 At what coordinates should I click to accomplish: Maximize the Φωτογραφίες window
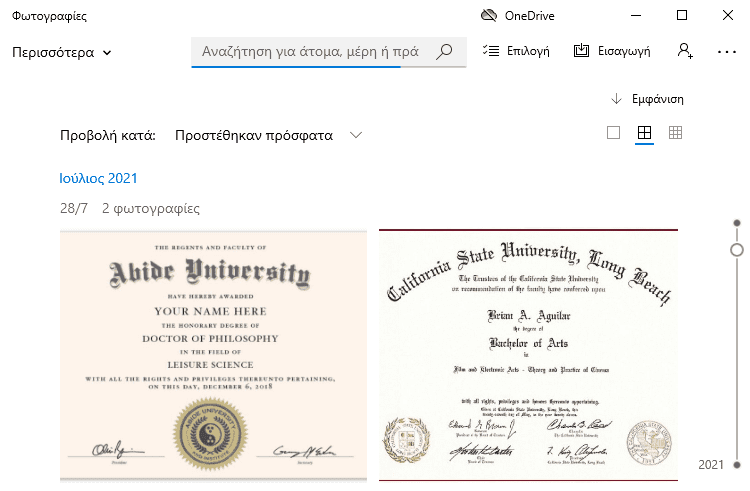pyautogui.click(x=682, y=15)
